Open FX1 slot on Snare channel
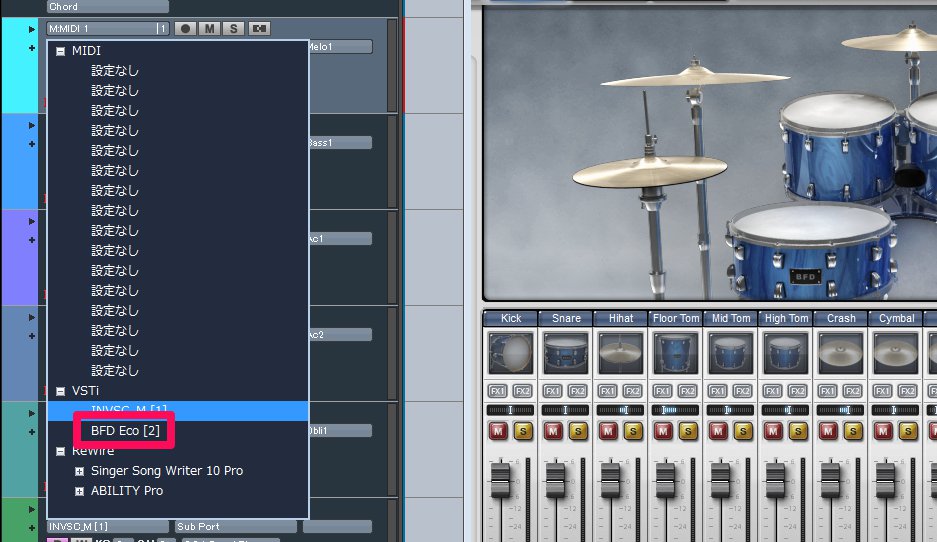The width and height of the screenshot is (937, 542). point(552,391)
